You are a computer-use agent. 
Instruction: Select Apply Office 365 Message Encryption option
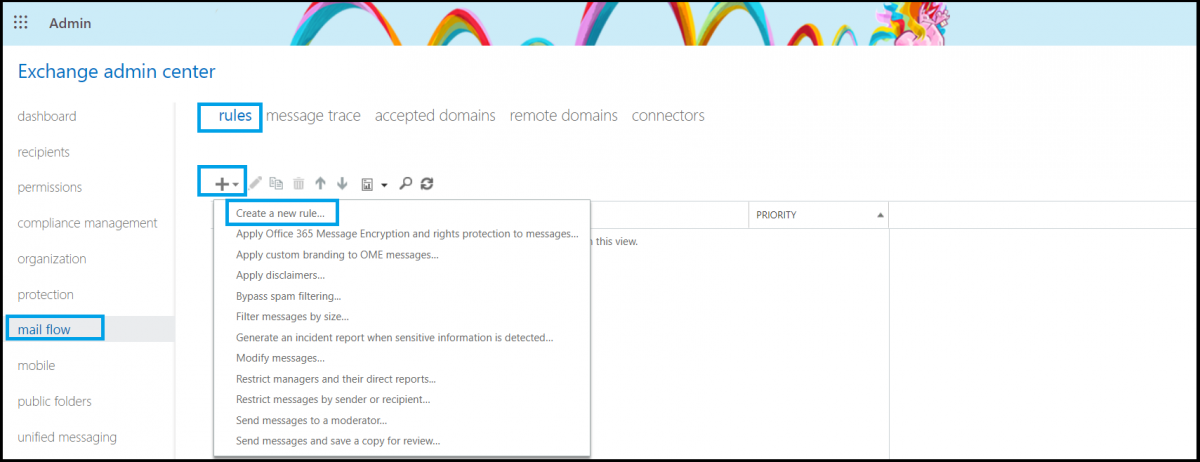[x=407, y=234]
